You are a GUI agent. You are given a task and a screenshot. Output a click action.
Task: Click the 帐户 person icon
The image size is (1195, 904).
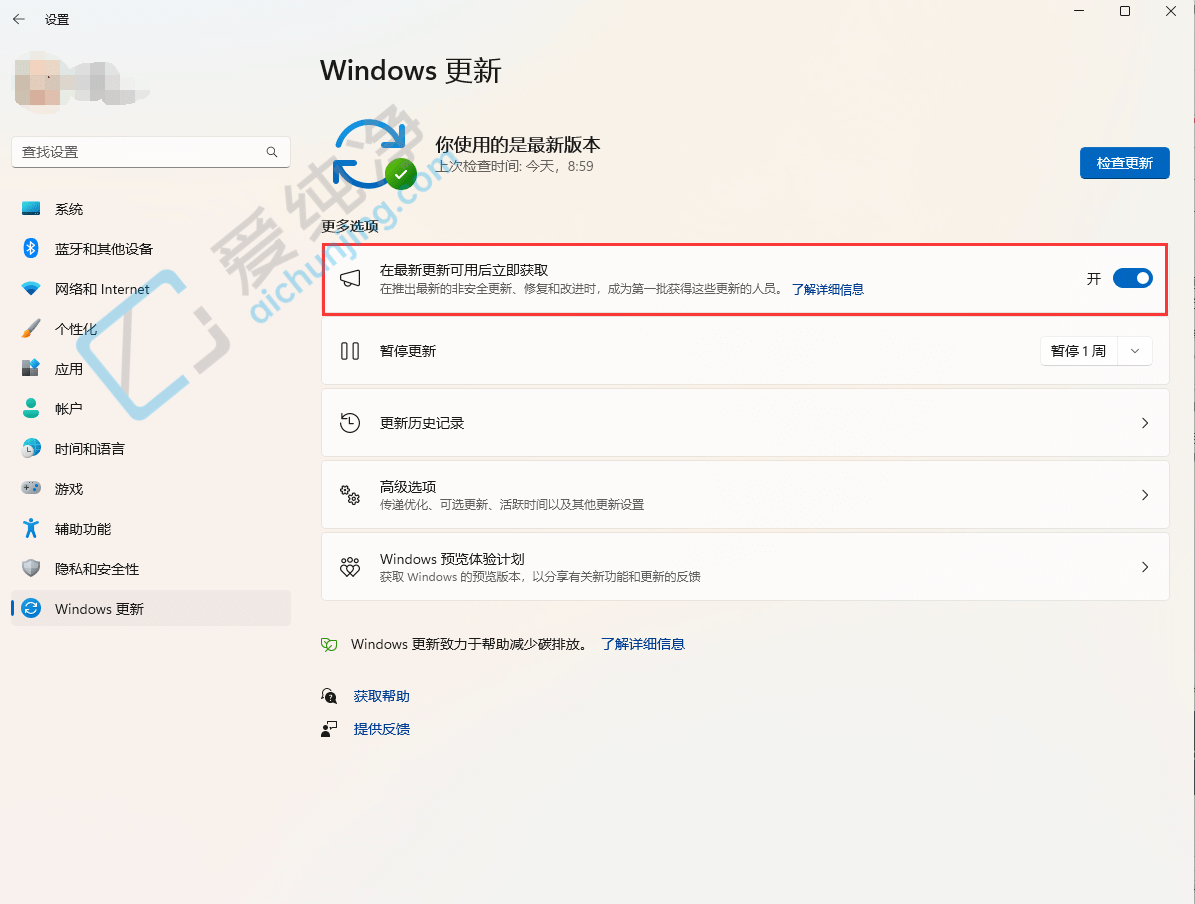pos(28,408)
